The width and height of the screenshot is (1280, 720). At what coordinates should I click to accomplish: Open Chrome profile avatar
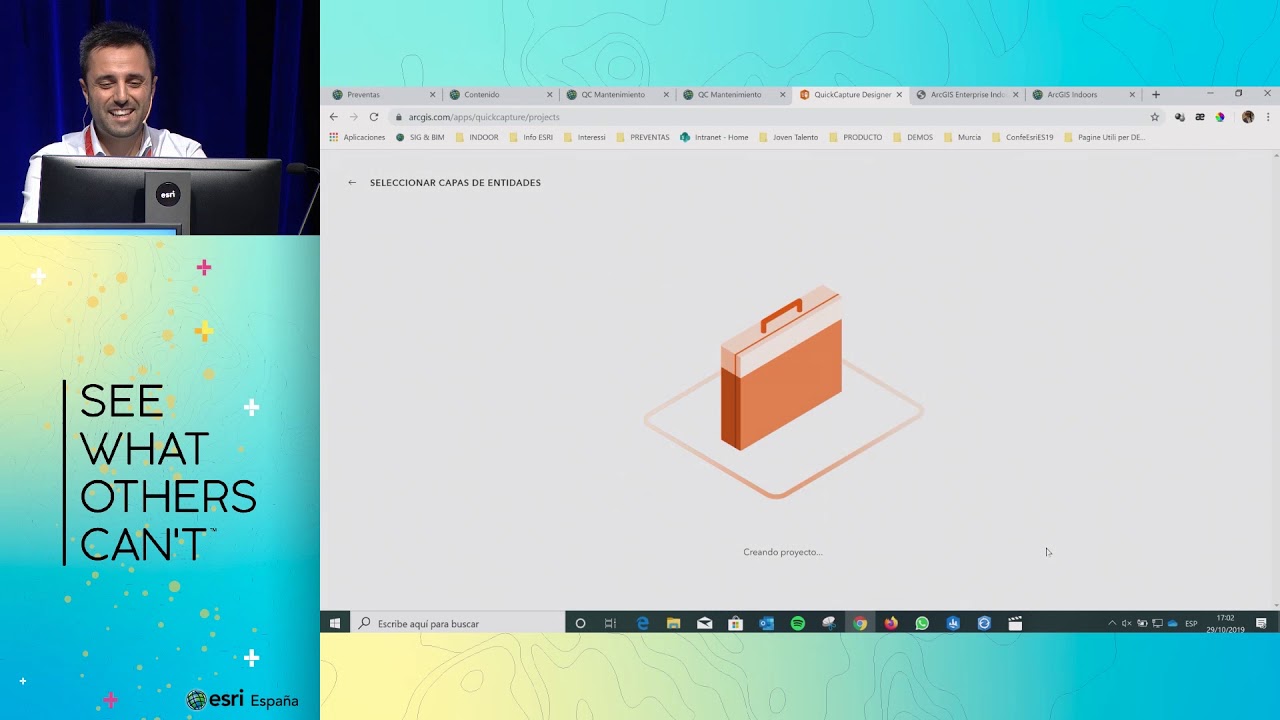(1248, 117)
